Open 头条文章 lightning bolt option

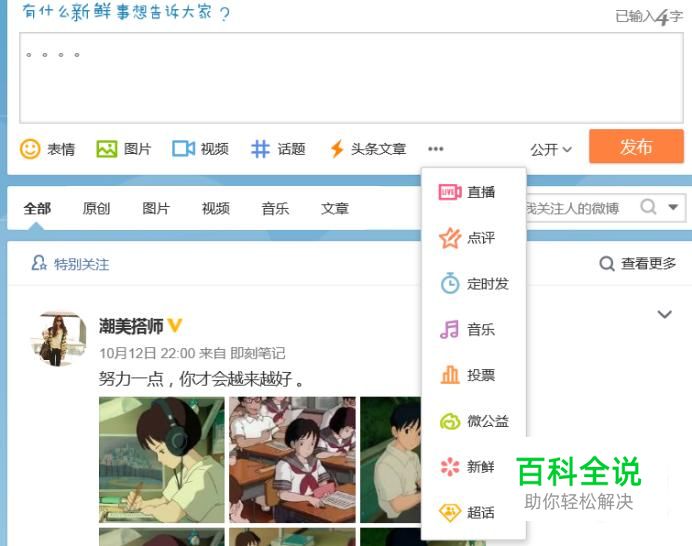(368, 149)
